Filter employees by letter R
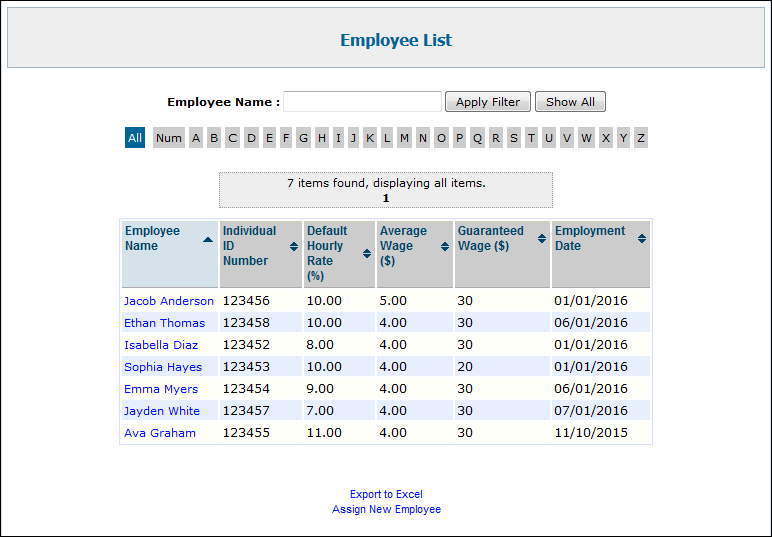772x537 pixels. click(x=496, y=138)
